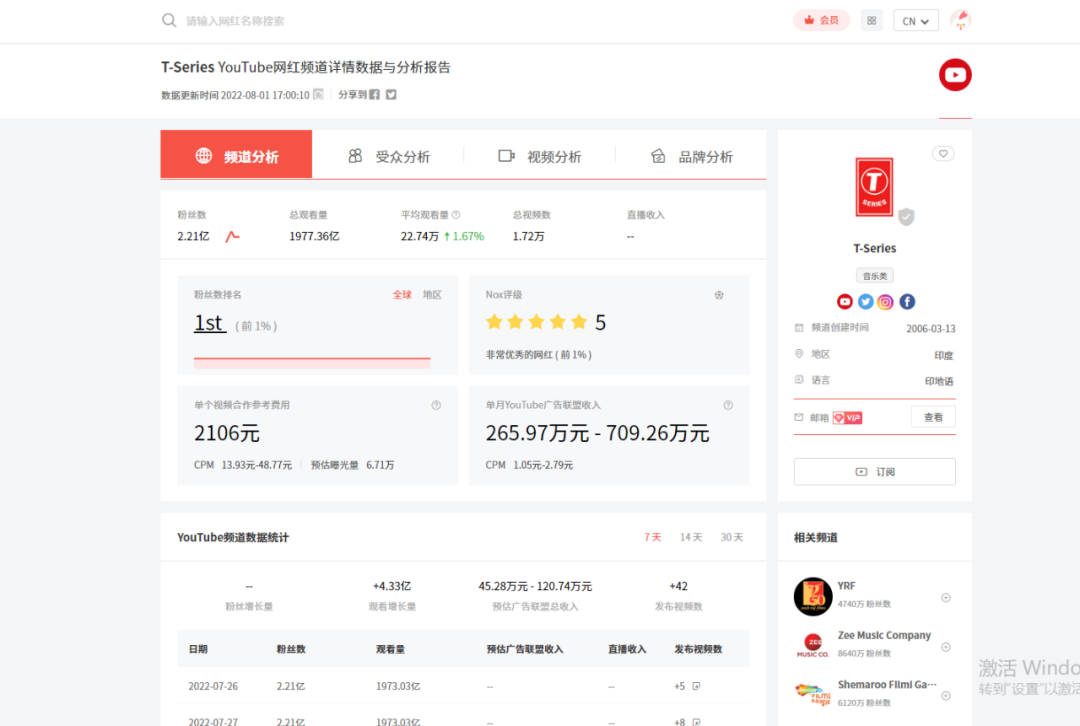Show 7天 channel statistics

click(652, 537)
